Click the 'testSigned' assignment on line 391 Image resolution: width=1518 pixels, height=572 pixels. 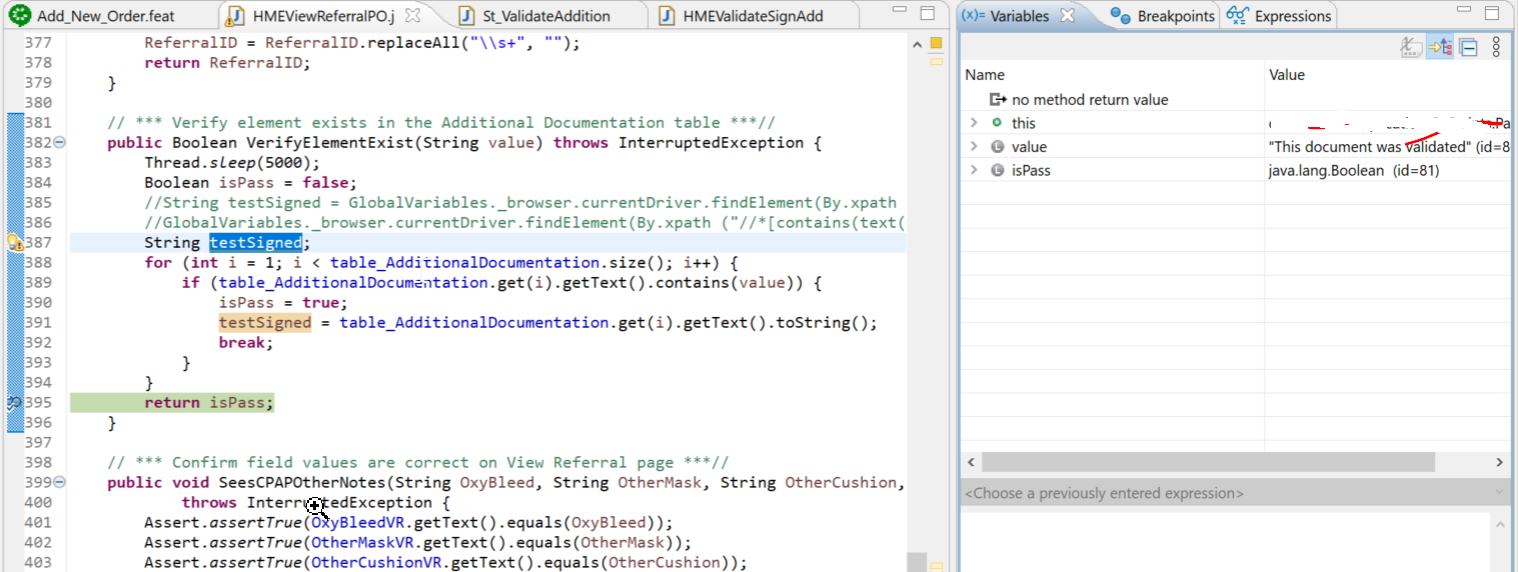pos(548,323)
